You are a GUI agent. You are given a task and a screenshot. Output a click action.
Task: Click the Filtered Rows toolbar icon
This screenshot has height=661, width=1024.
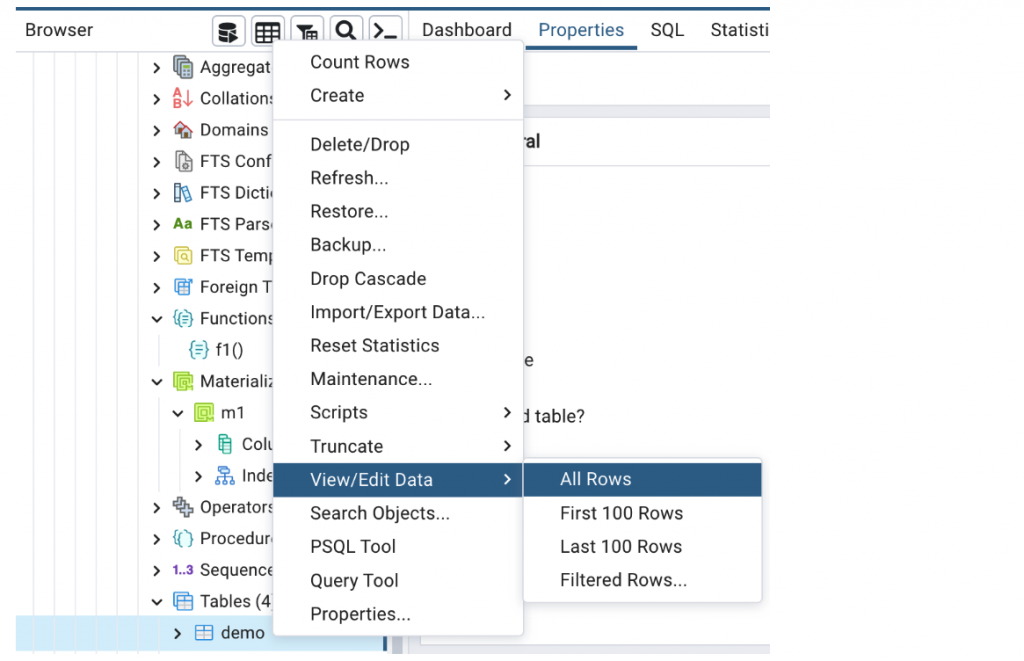click(x=307, y=31)
